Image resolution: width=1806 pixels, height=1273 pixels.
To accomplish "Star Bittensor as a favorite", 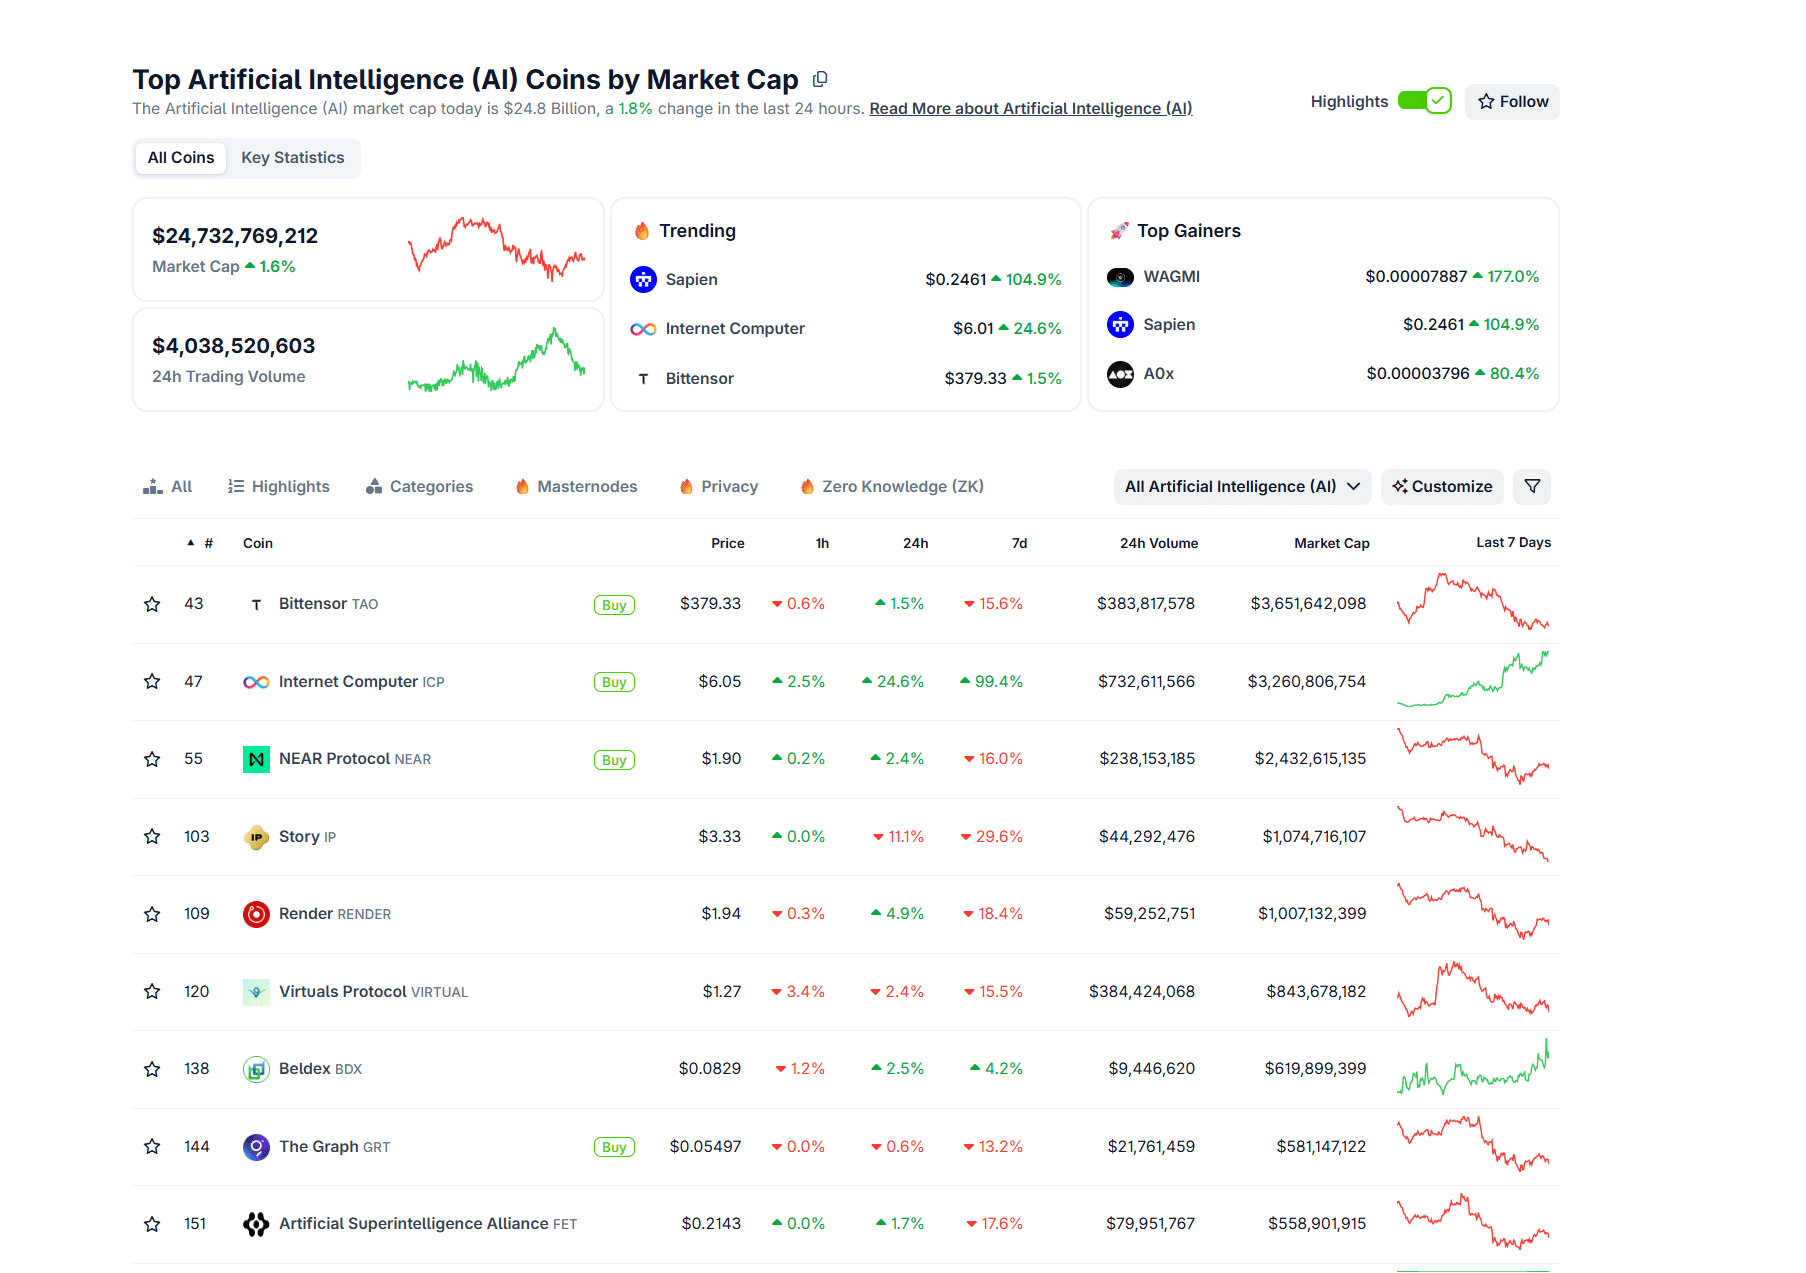I will pos(152,604).
